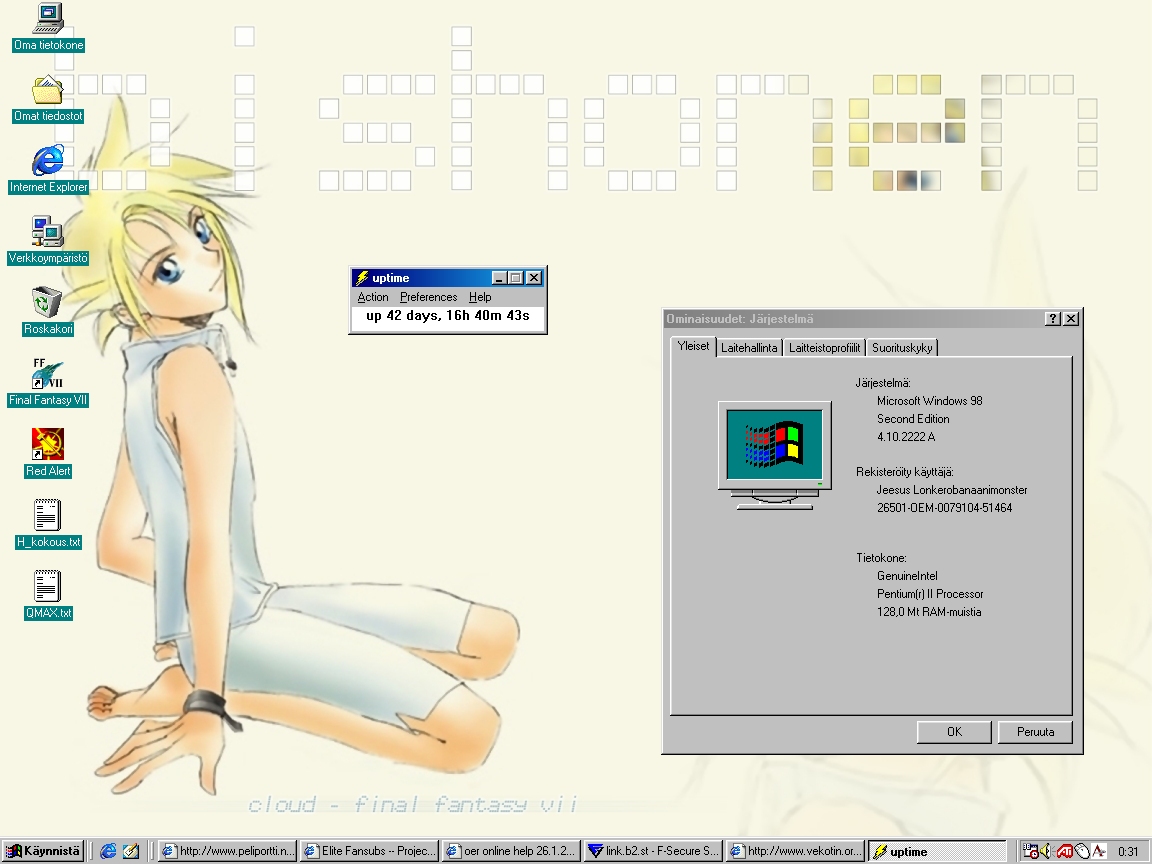Select the Omat tiedostot folder icon
Screen dimensions: 1152x864
(48, 90)
